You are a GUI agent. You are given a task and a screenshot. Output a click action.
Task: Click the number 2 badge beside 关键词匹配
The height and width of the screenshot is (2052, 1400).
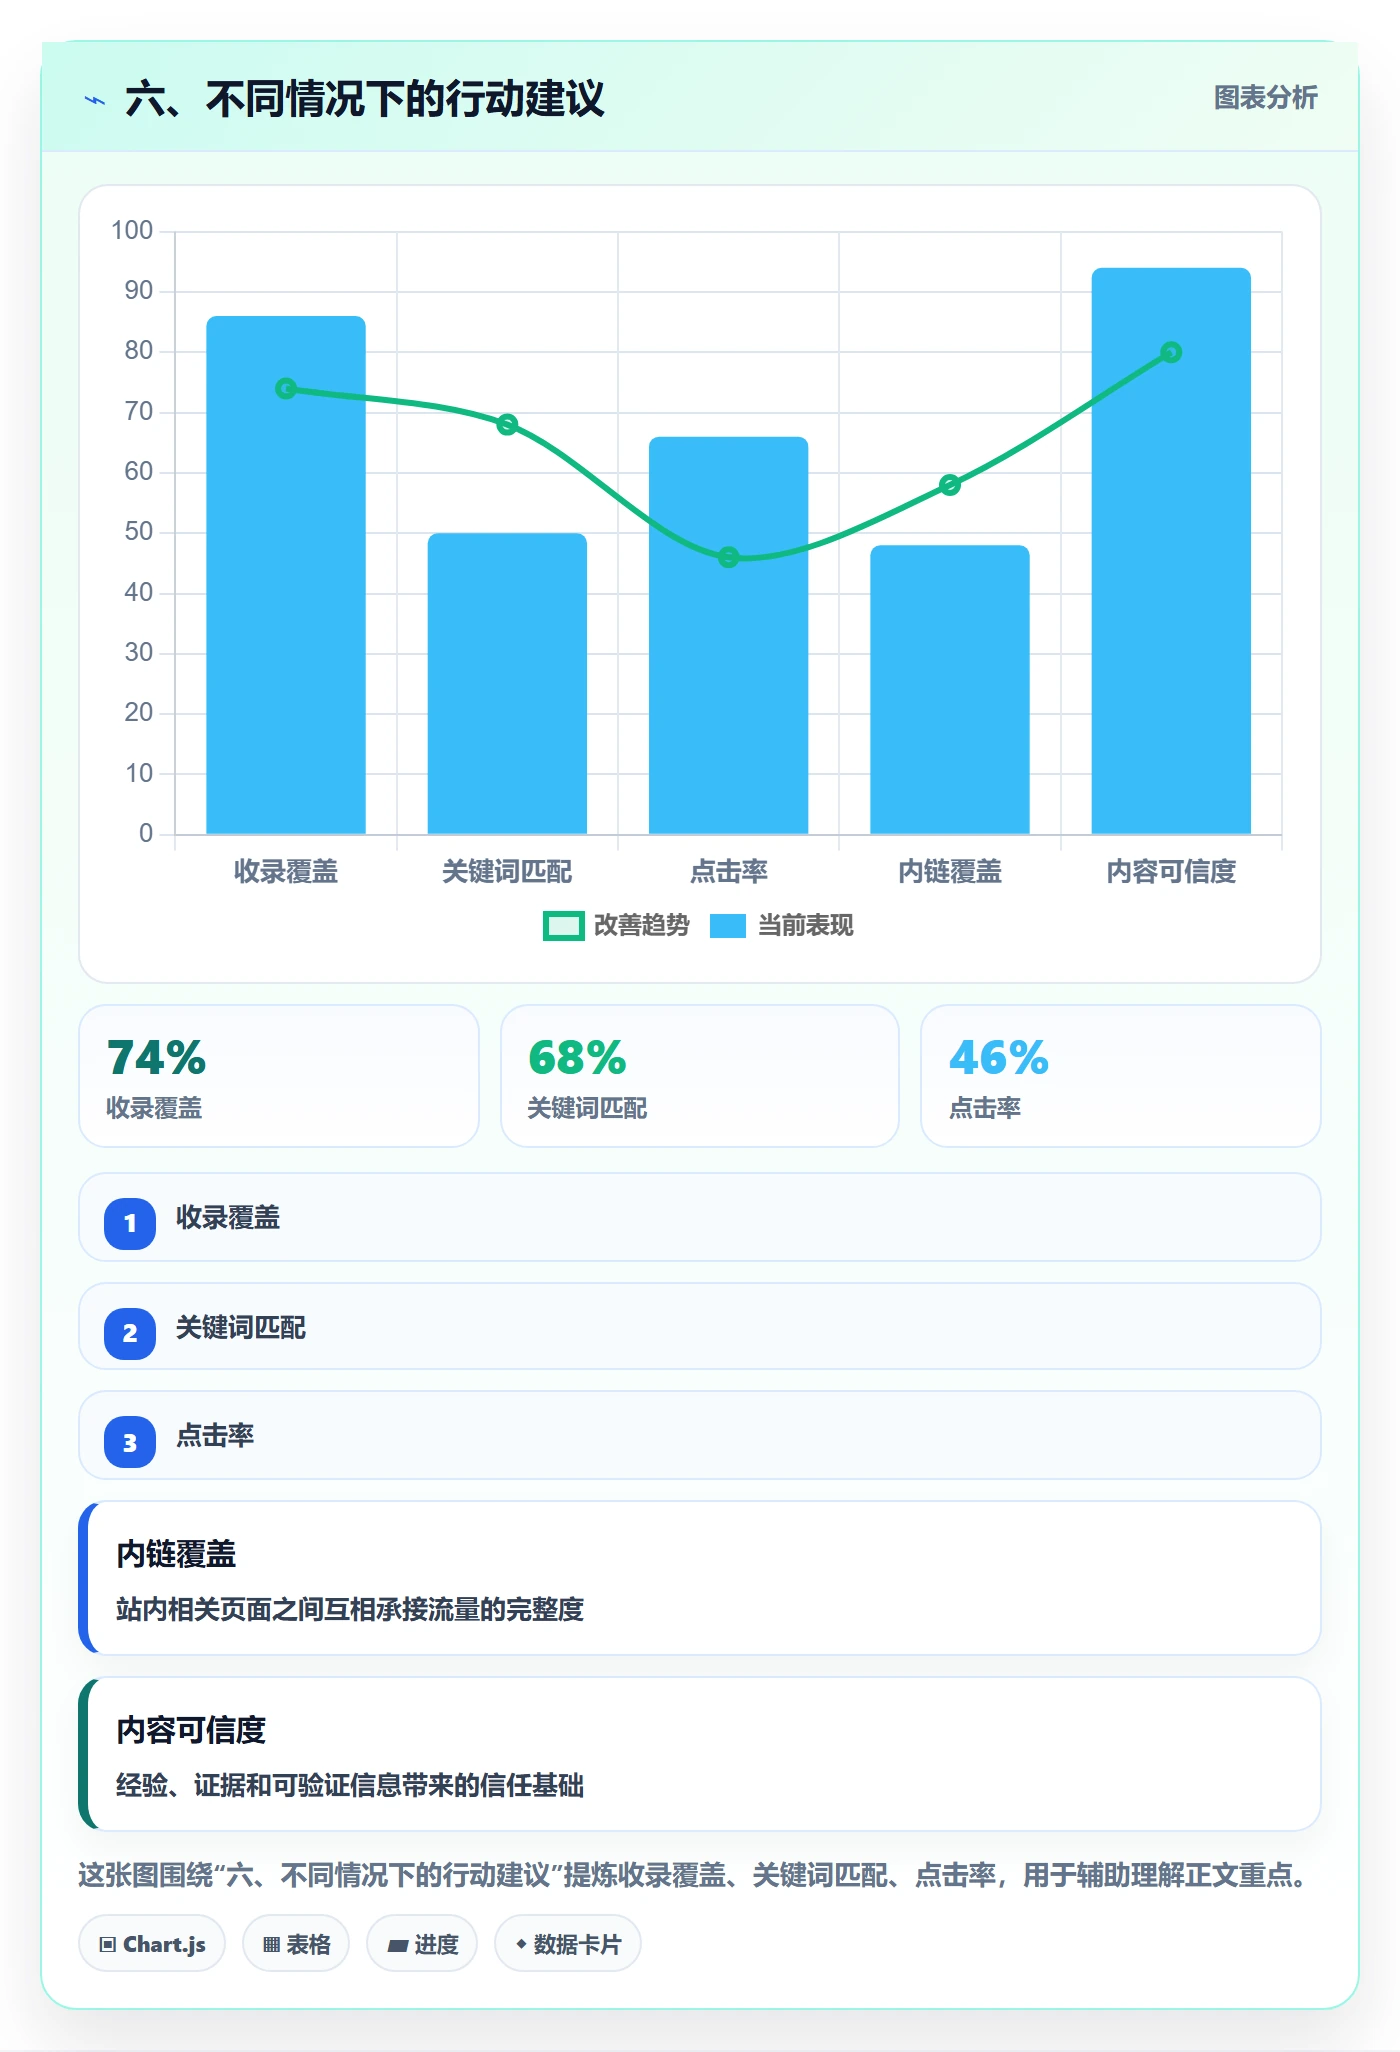click(x=130, y=1333)
